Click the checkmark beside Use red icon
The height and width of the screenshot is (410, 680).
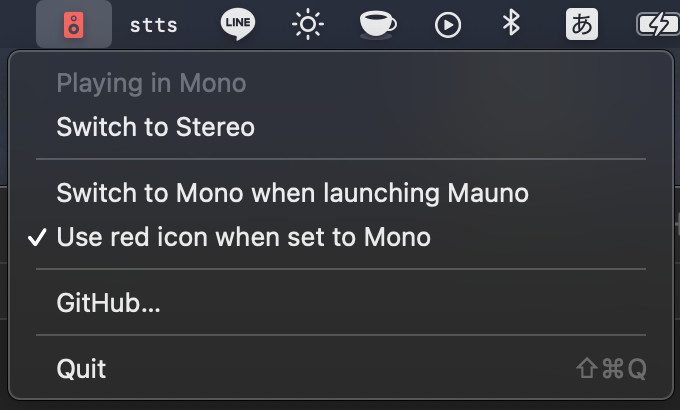click(x=37, y=237)
